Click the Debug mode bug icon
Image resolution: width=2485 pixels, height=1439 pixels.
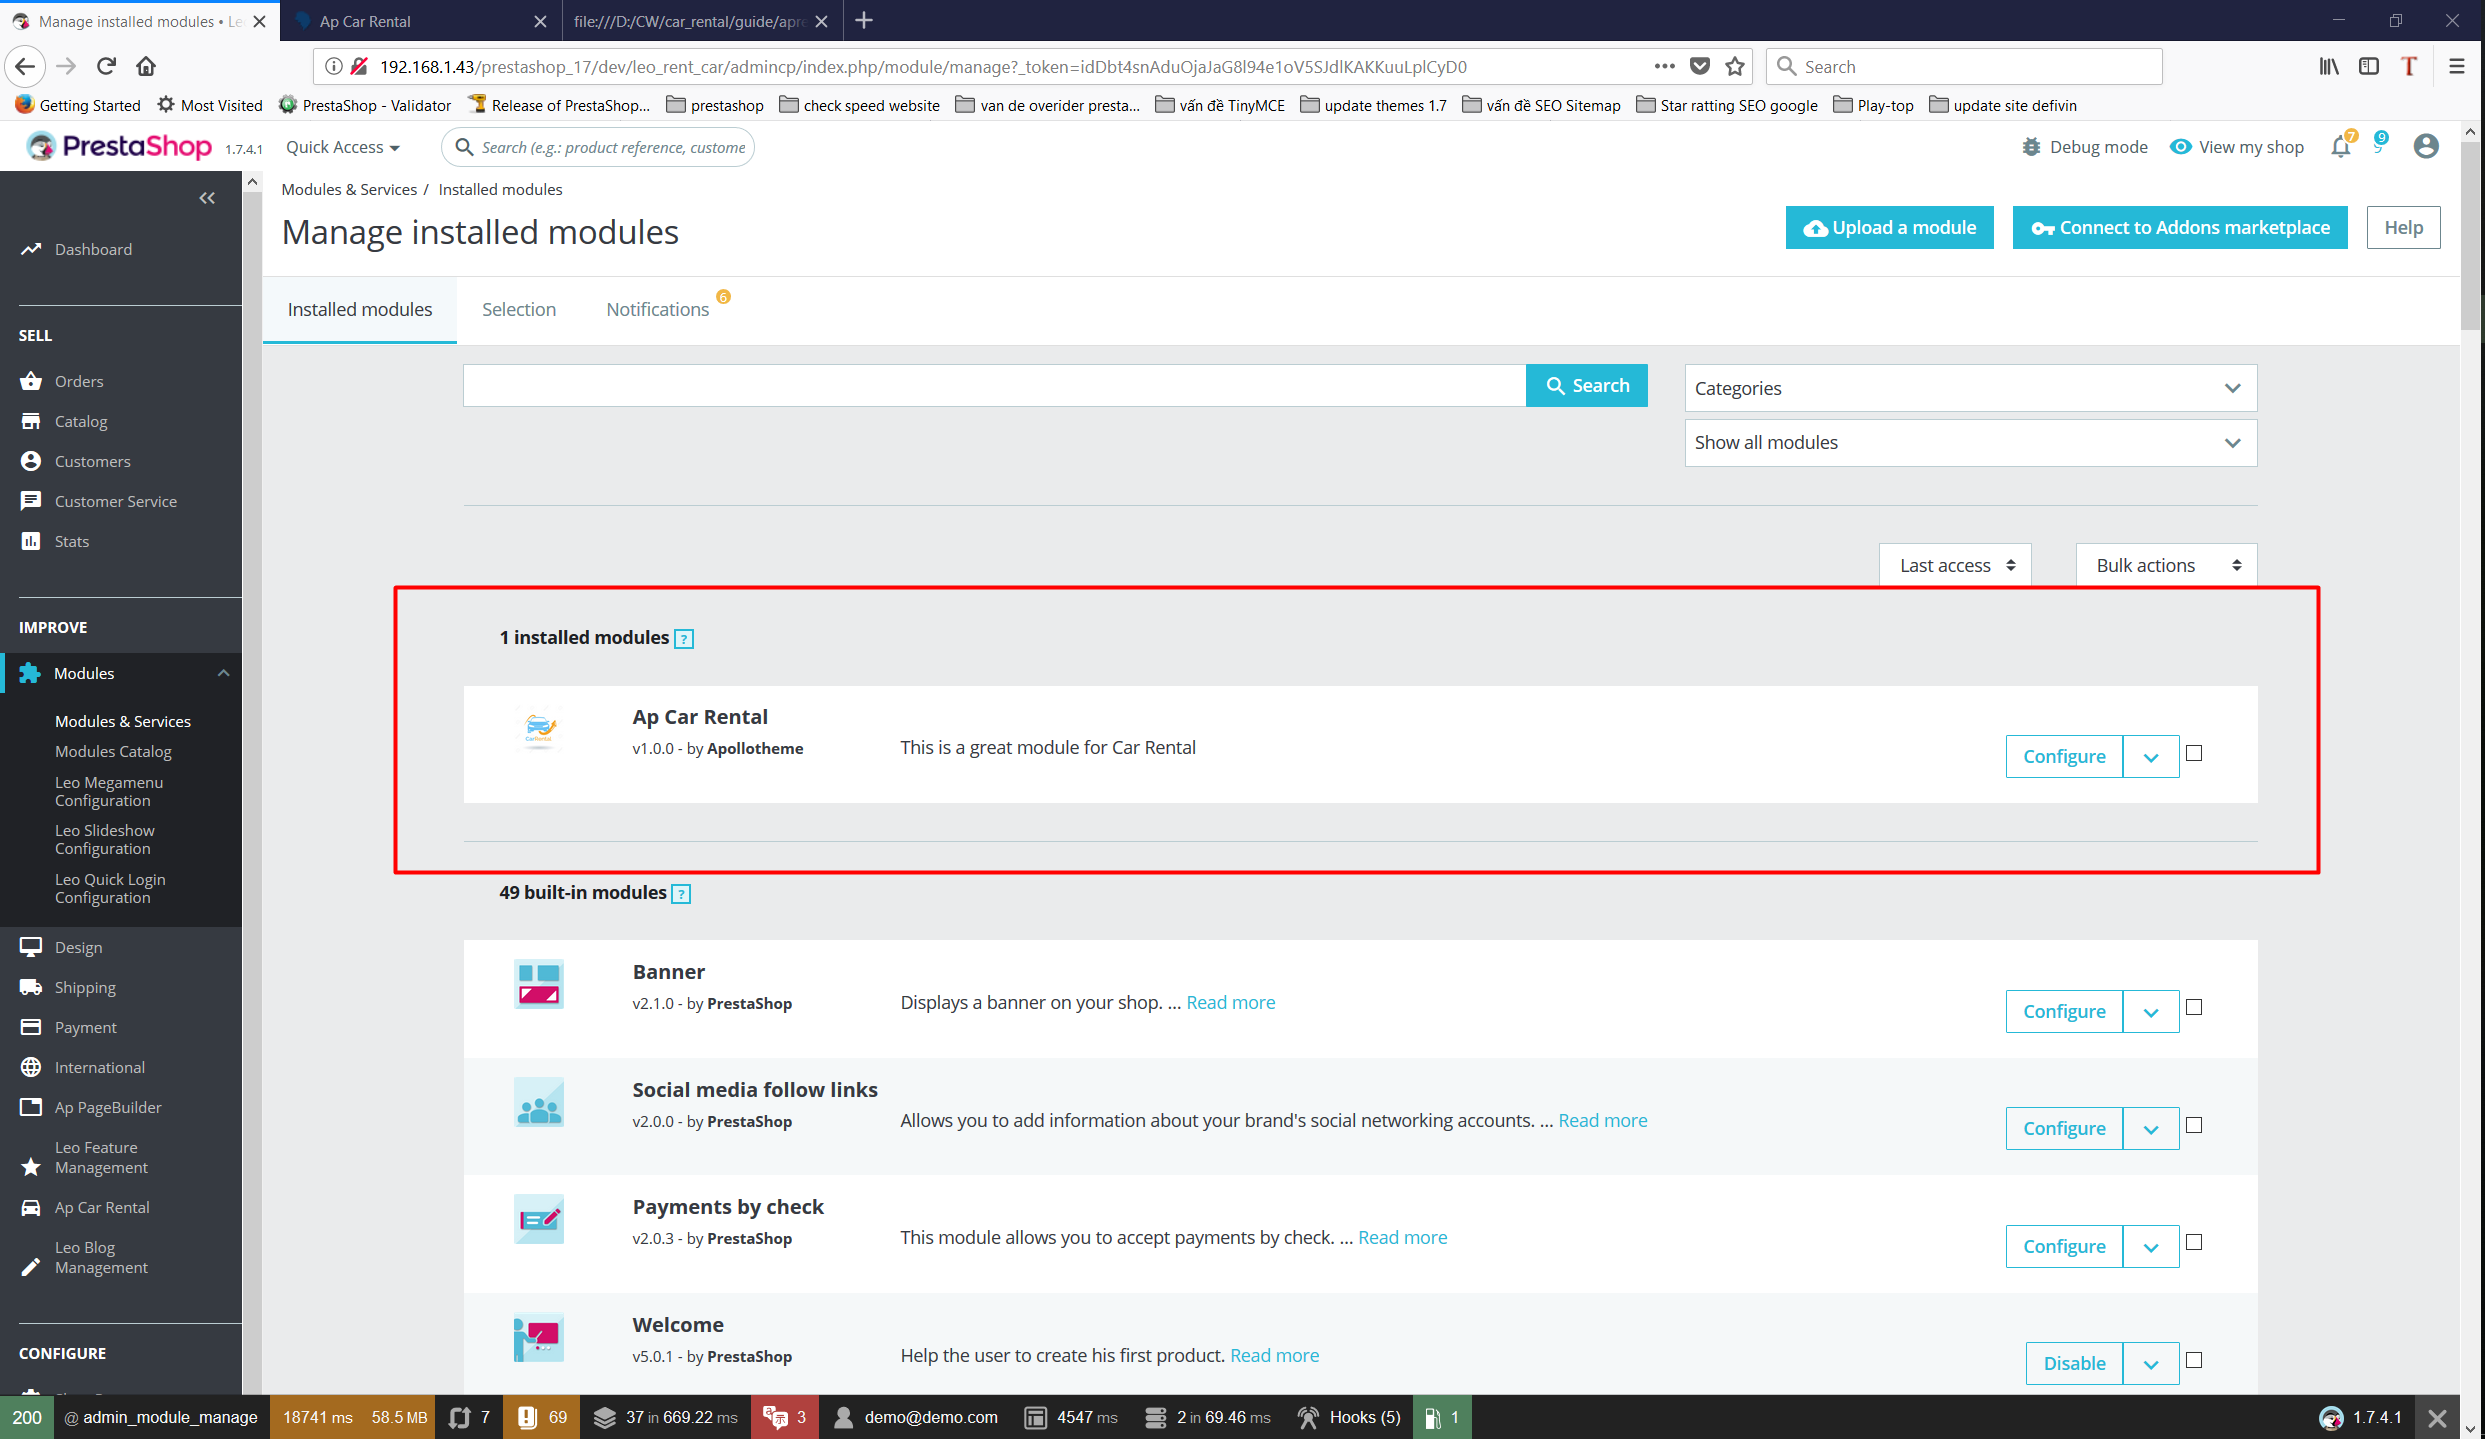pos(2031,147)
